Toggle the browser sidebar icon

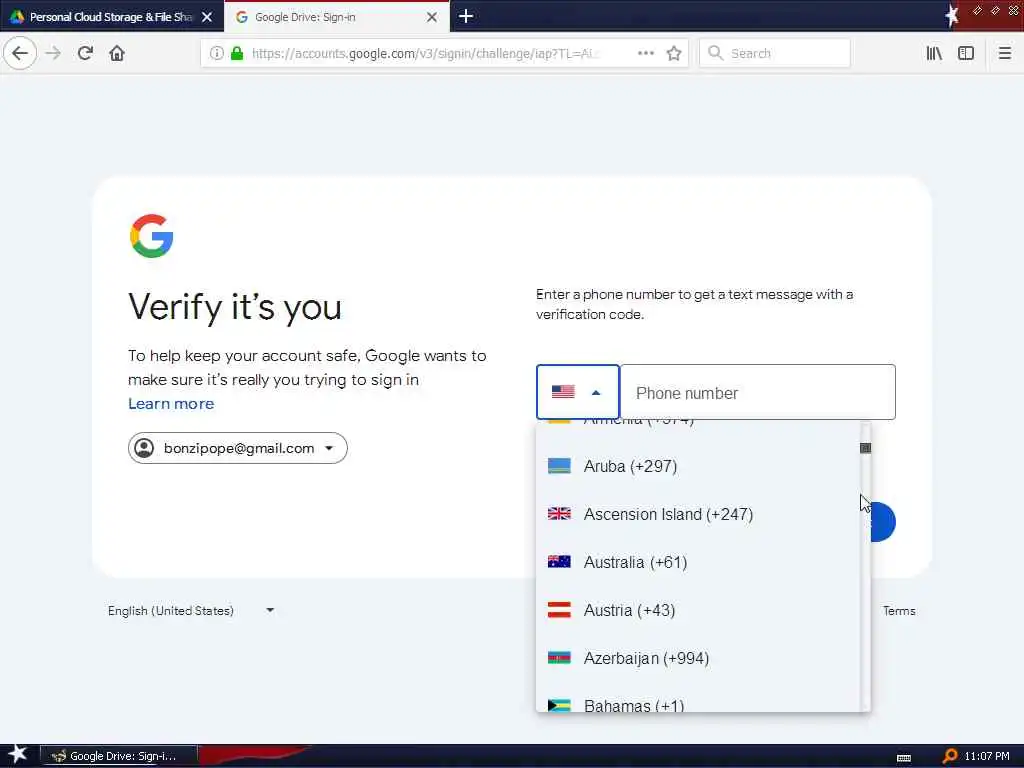point(966,53)
